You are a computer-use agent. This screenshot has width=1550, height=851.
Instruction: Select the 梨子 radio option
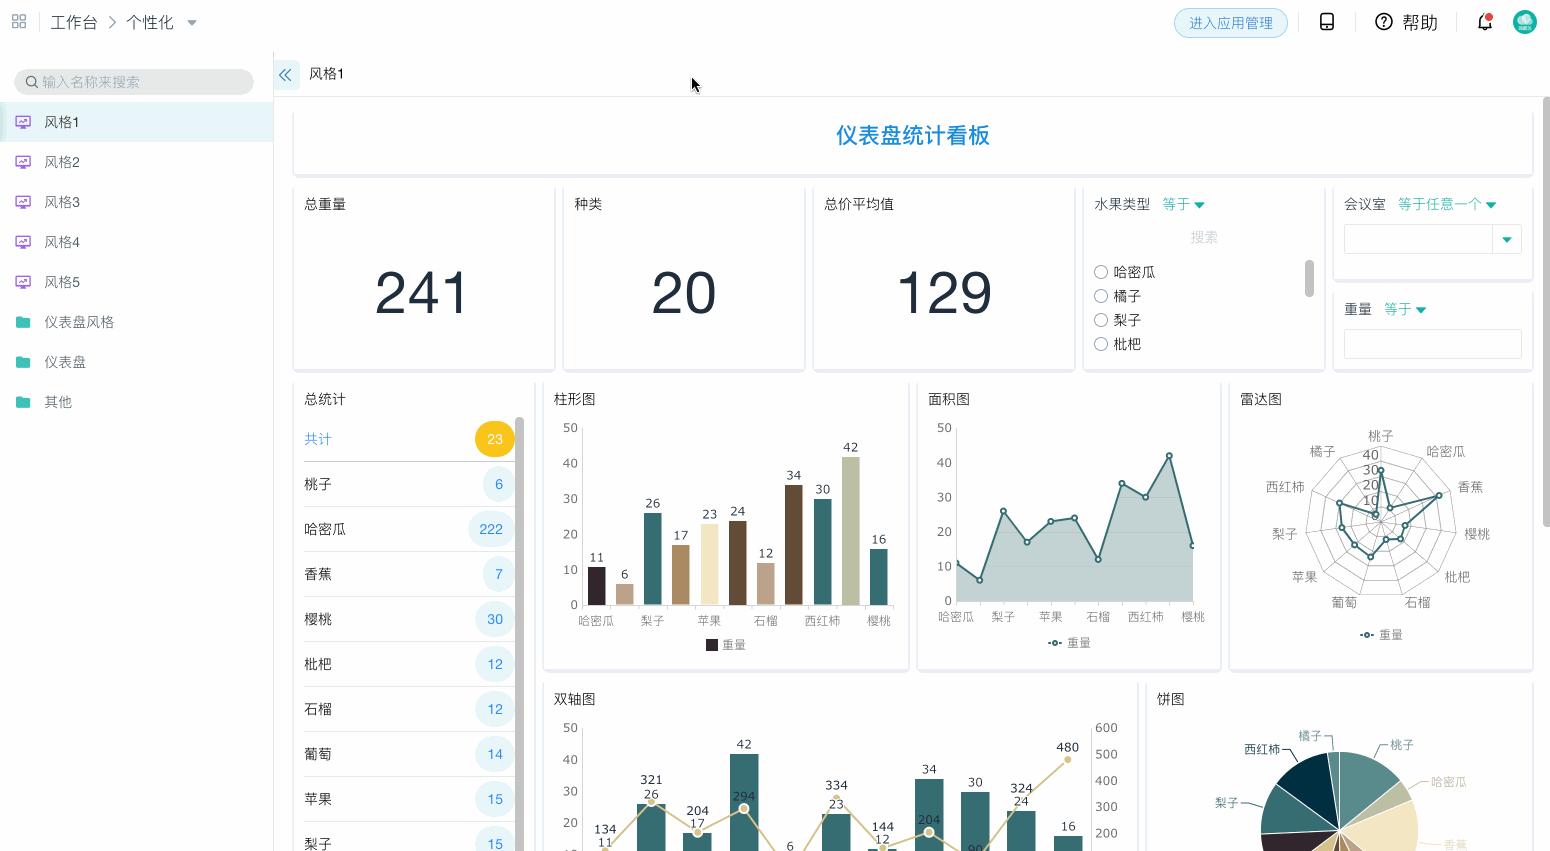(x=1101, y=320)
